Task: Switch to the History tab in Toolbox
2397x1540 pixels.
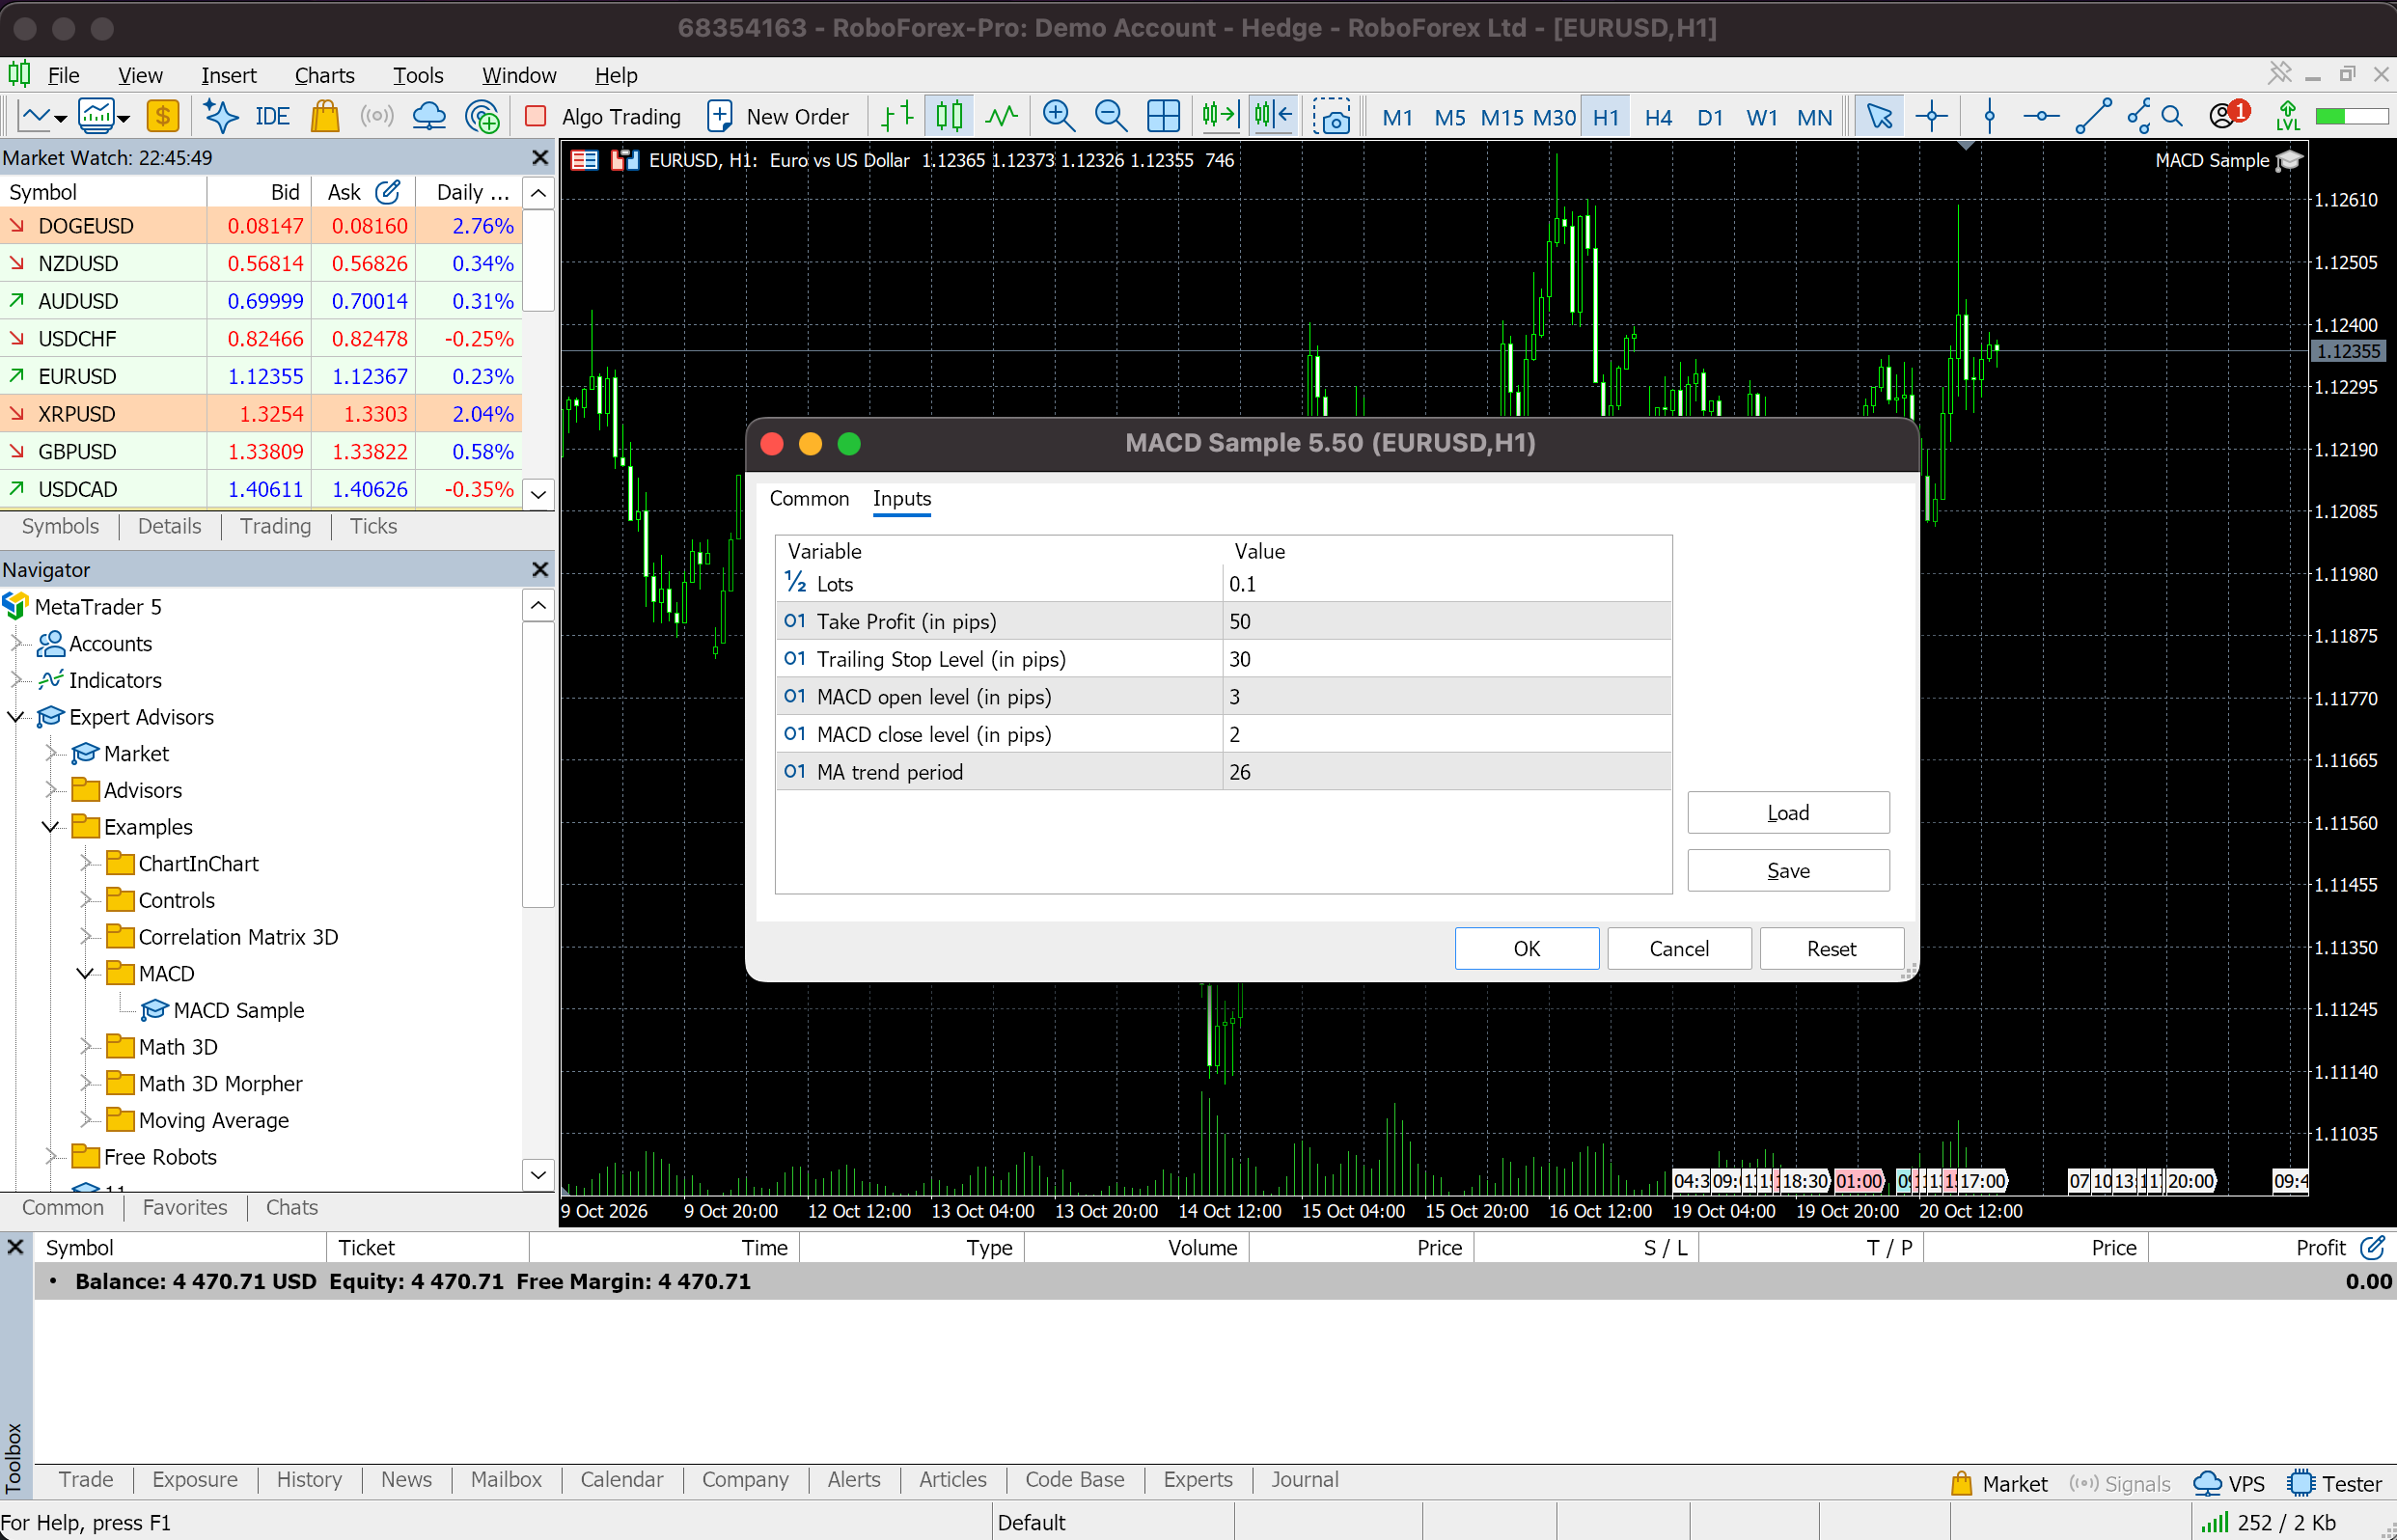Action: coord(309,1479)
